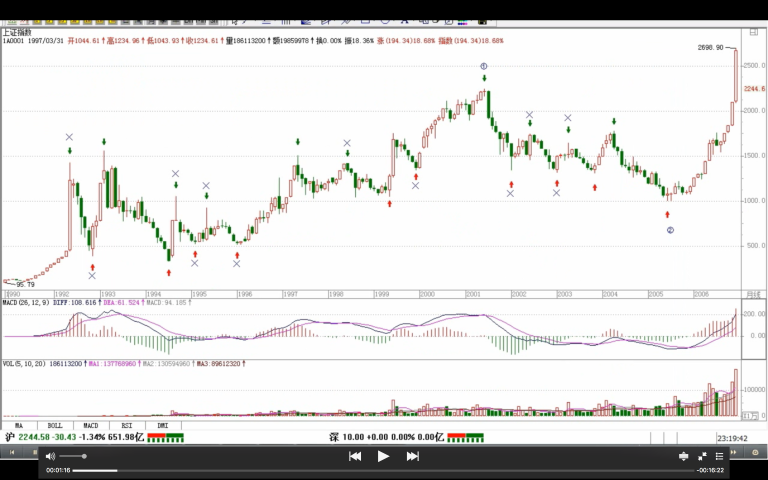Click the circled 2 bottom marker
The width and height of the screenshot is (768, 480).
point(670,230)
